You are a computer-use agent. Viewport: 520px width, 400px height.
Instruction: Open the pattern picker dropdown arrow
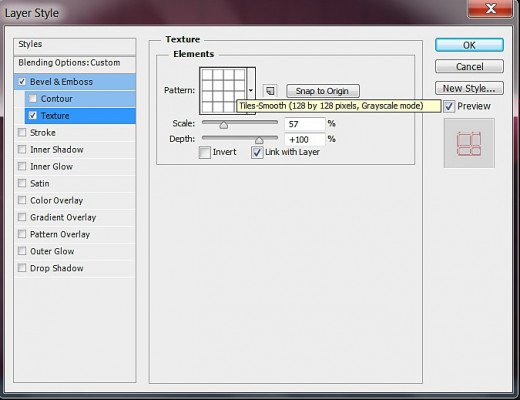251,90
